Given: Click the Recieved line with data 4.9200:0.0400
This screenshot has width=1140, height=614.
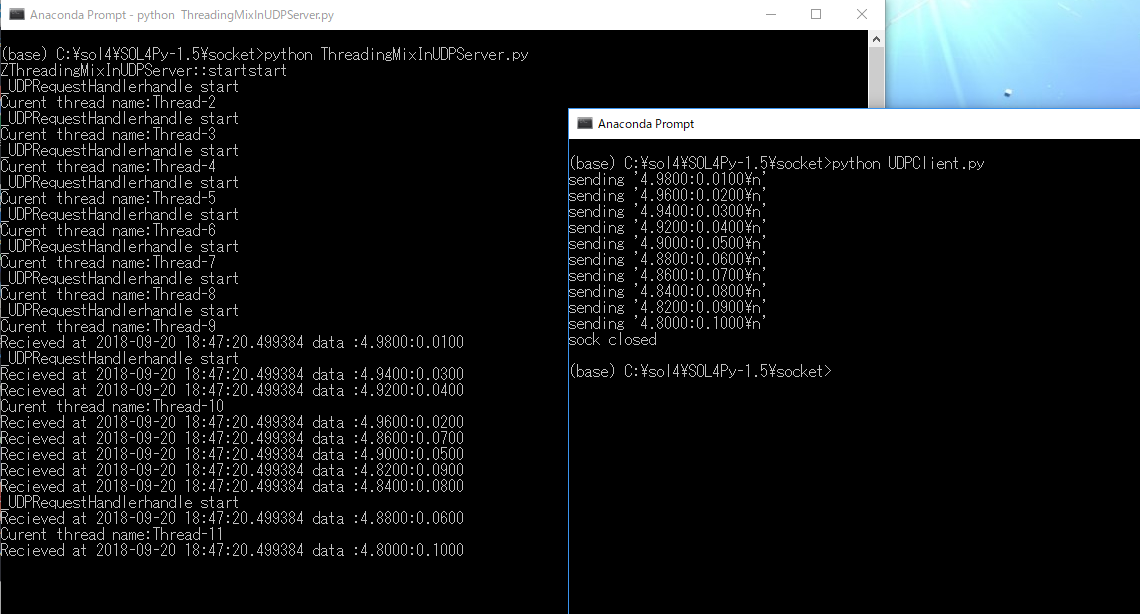Looking at the screenshot, I should click(x=232, y=390).
